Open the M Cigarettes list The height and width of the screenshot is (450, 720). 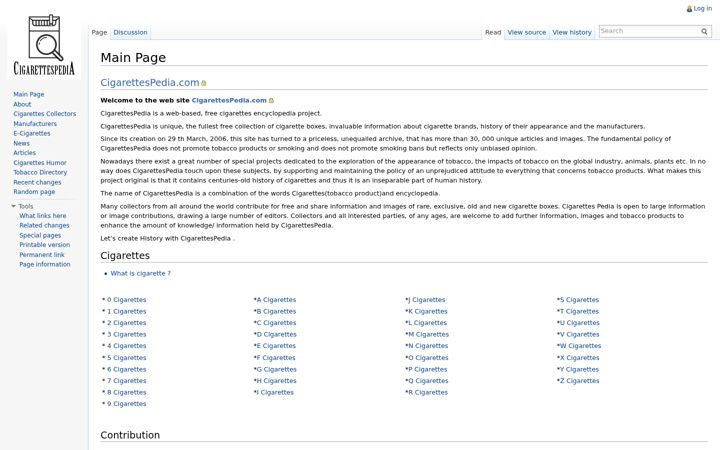pos(428,334)
